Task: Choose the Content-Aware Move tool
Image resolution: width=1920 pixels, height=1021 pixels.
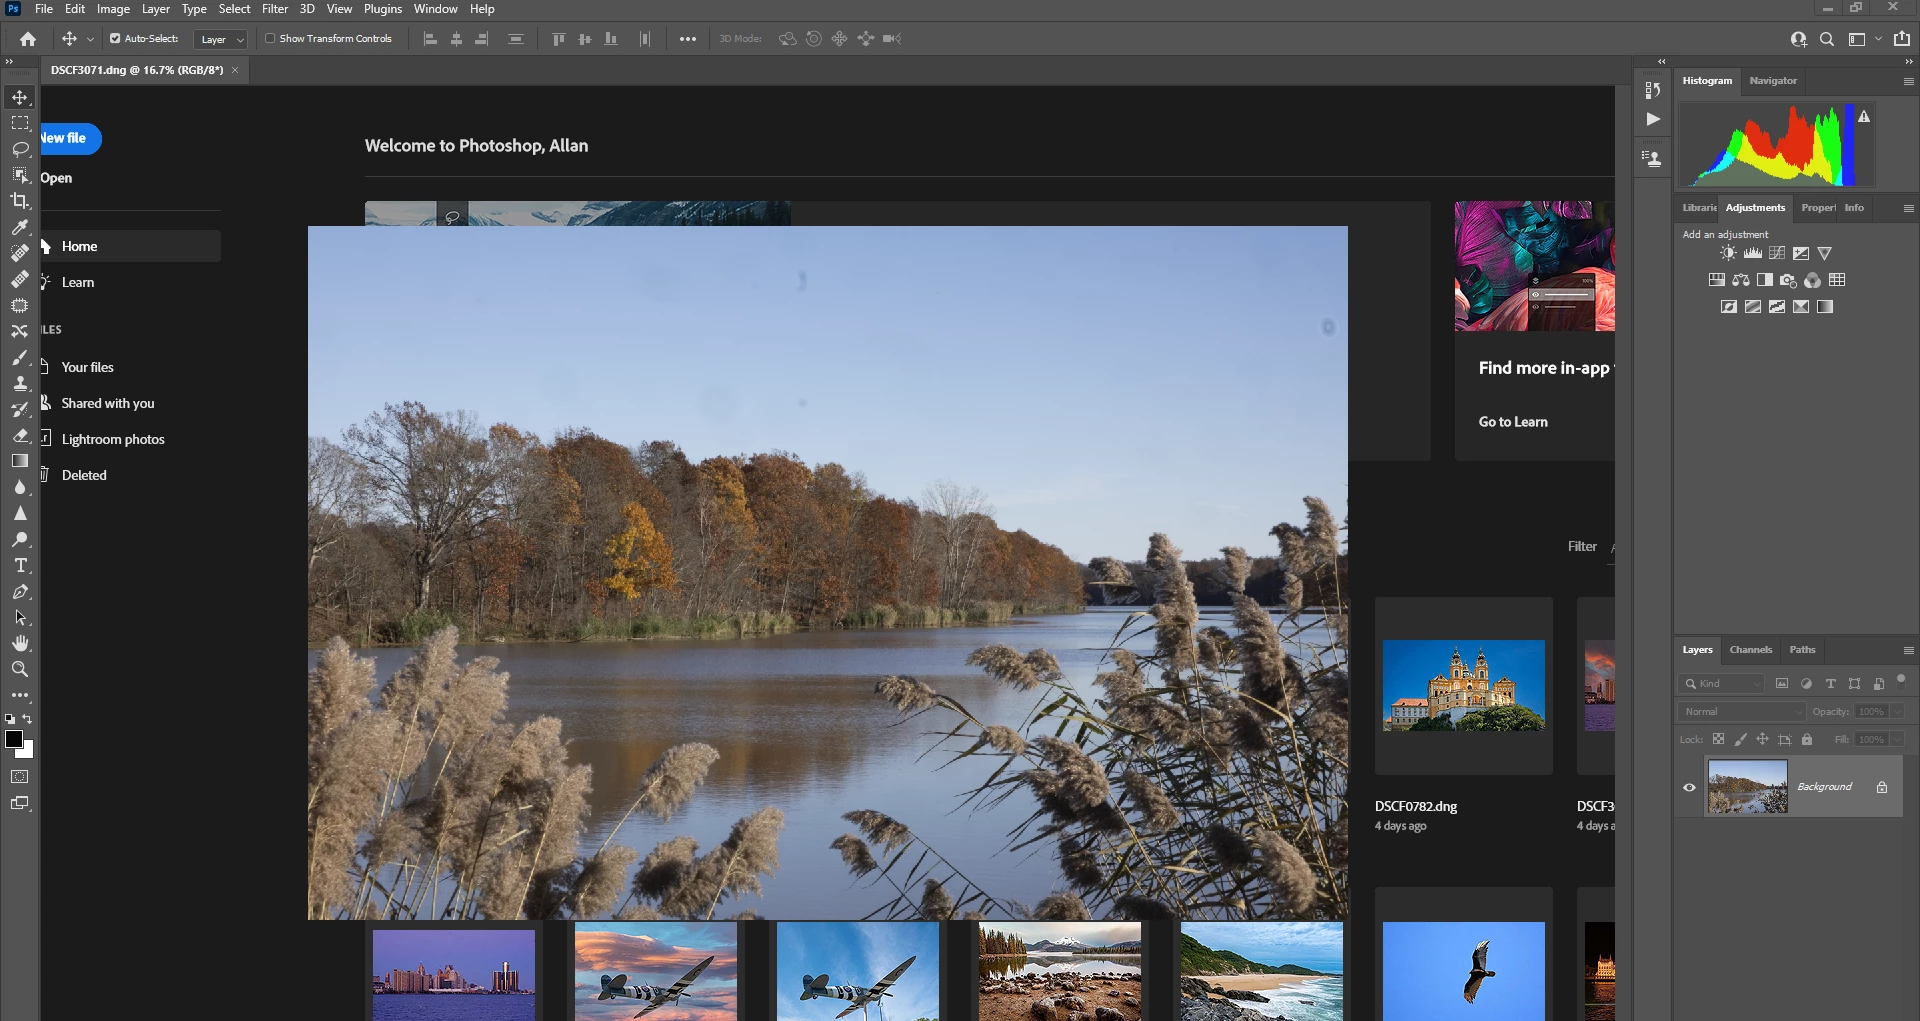Action: 20,331
